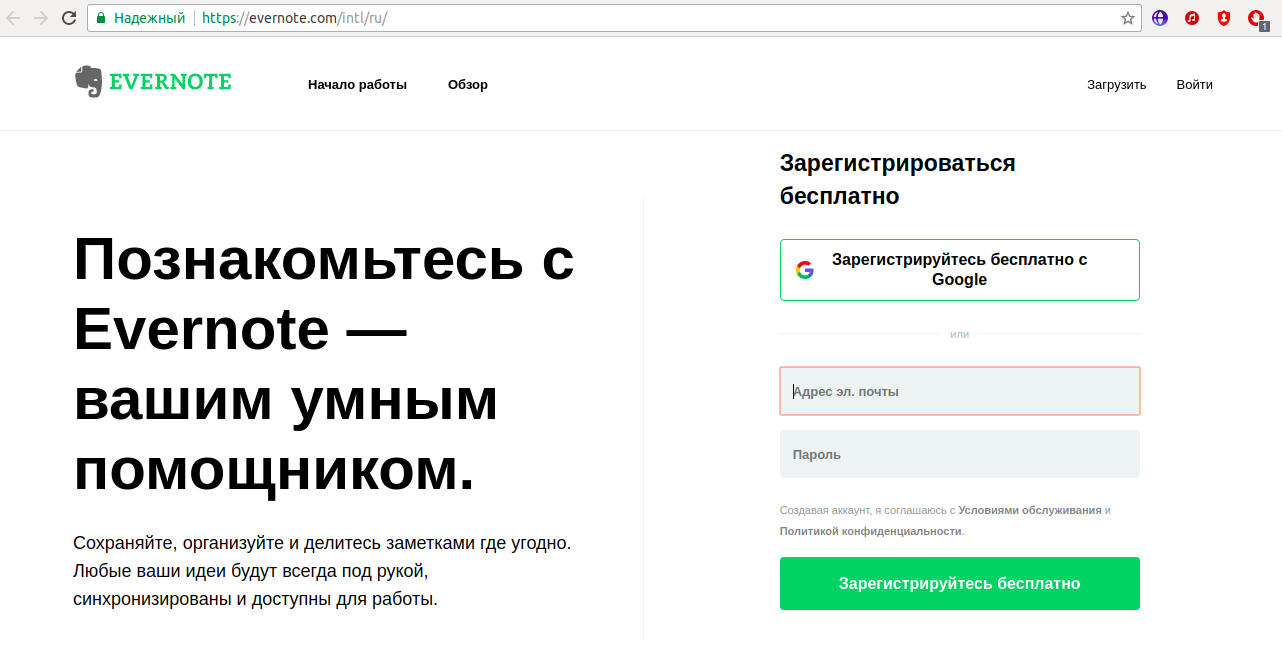Open the red extension with badge 1
The width and height of the screenshot is (1282, 668).
[x=1257, y=19]
